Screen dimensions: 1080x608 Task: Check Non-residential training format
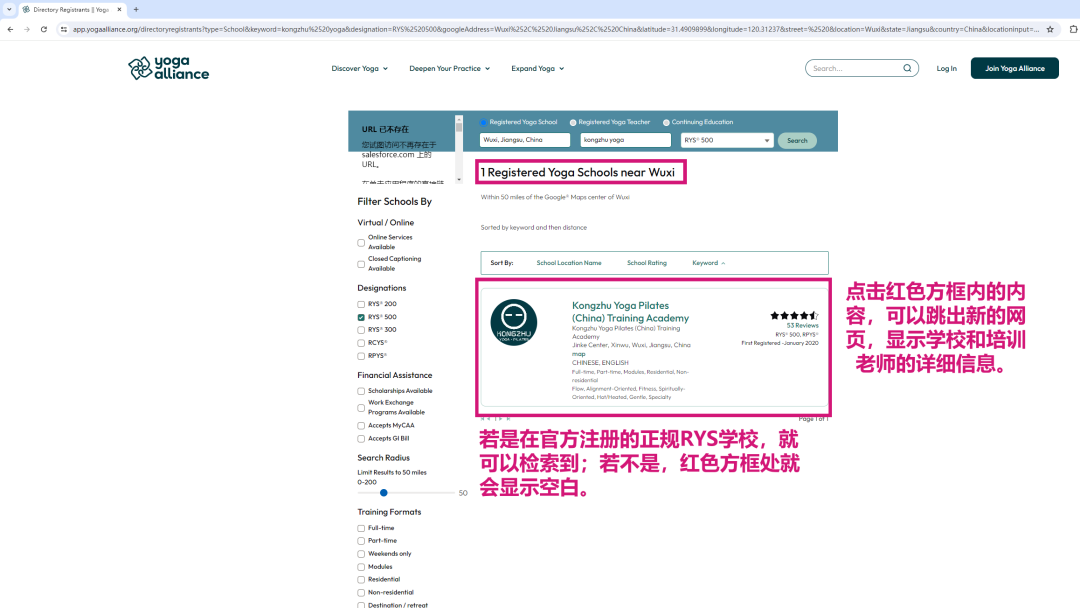361,593
